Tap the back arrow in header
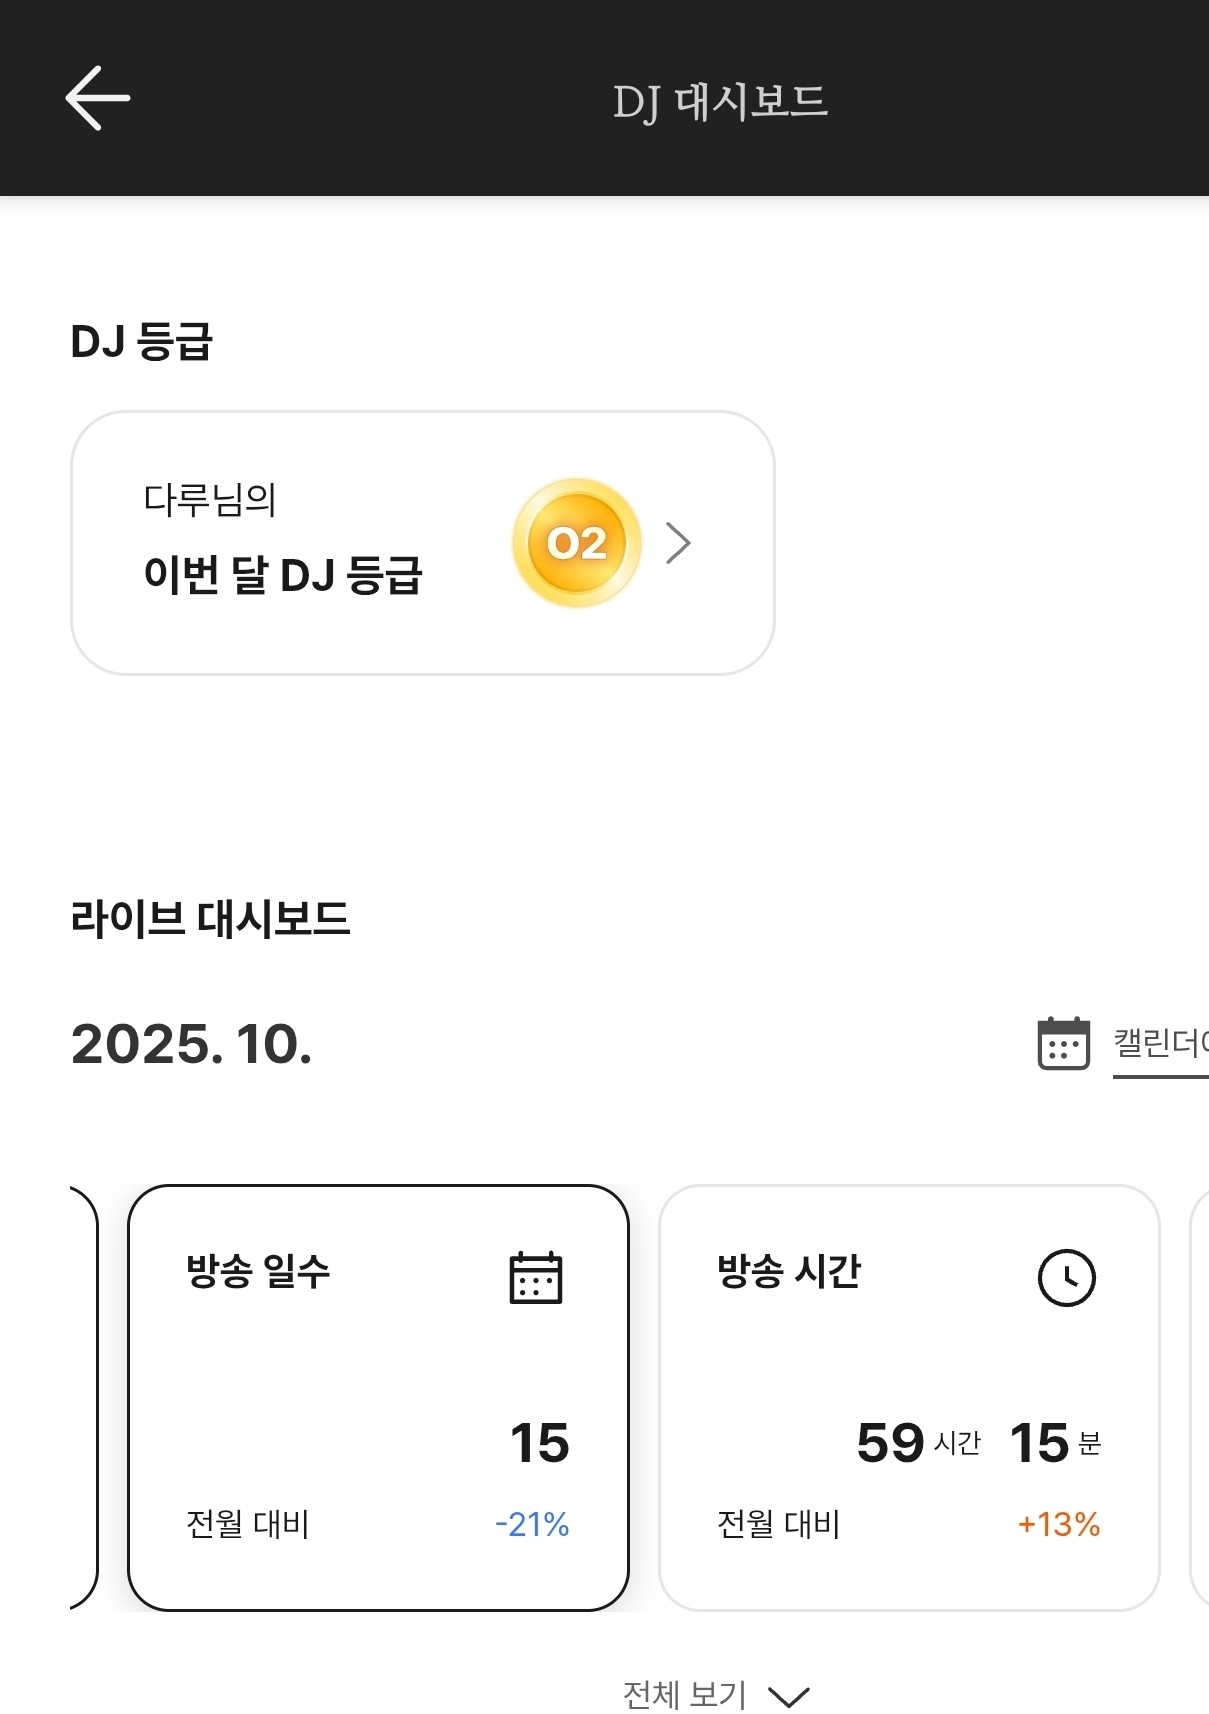This screenshot has height=1714, width=1209. point(97,98)
